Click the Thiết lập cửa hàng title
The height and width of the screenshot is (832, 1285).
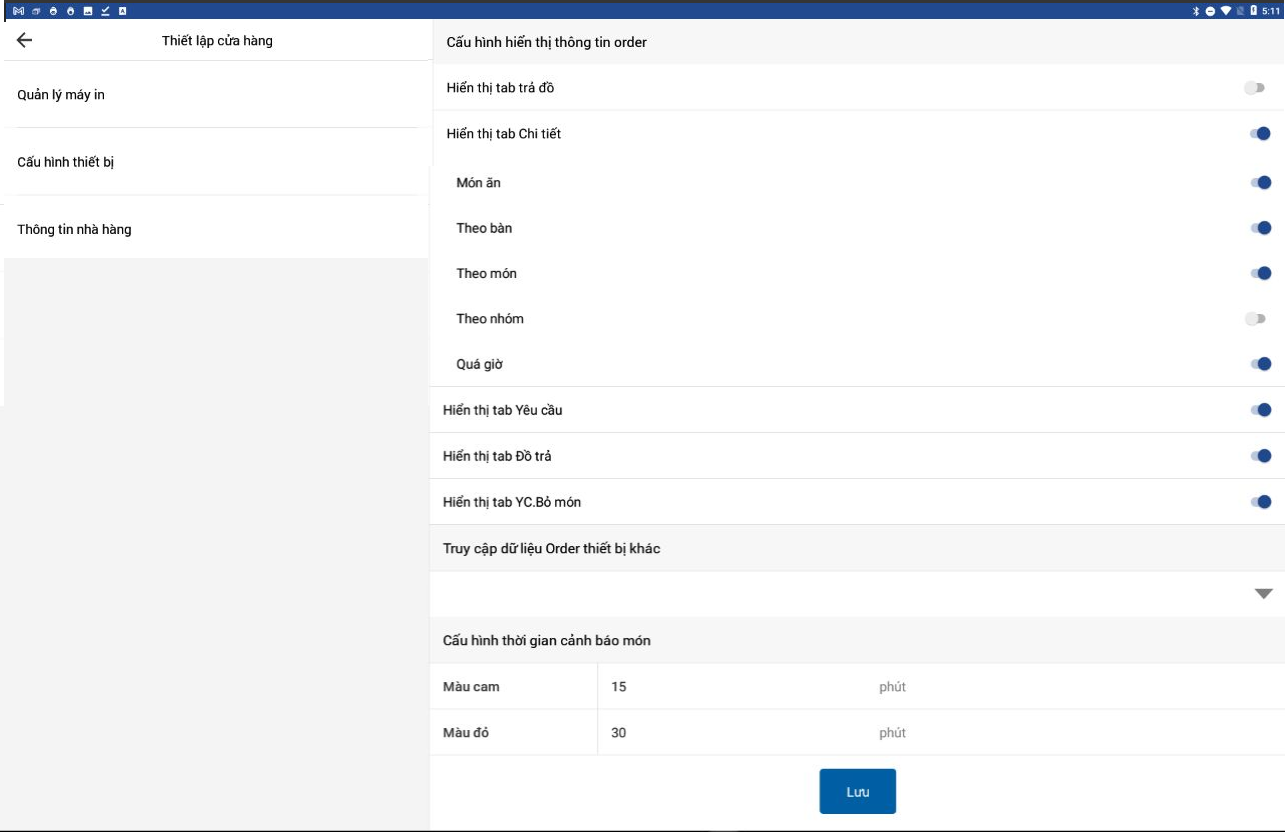[x=217, y=41]
